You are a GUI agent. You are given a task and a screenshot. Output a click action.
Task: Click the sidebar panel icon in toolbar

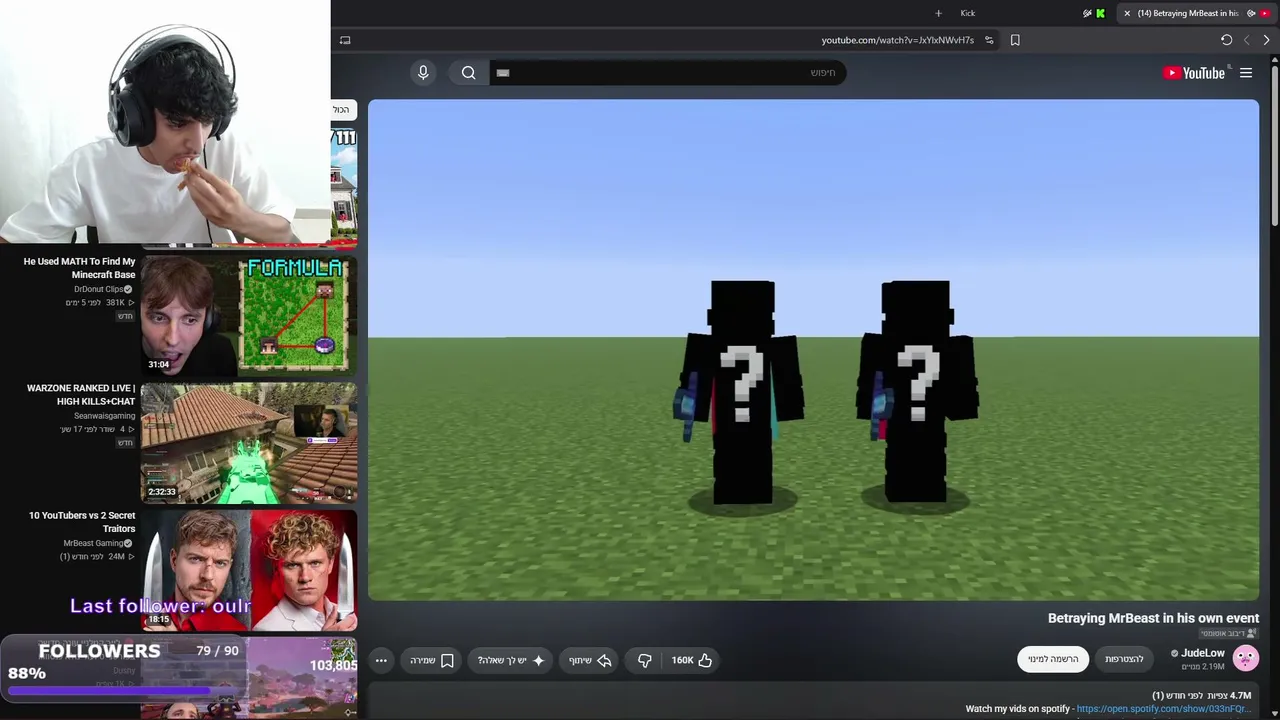[345, 40]
